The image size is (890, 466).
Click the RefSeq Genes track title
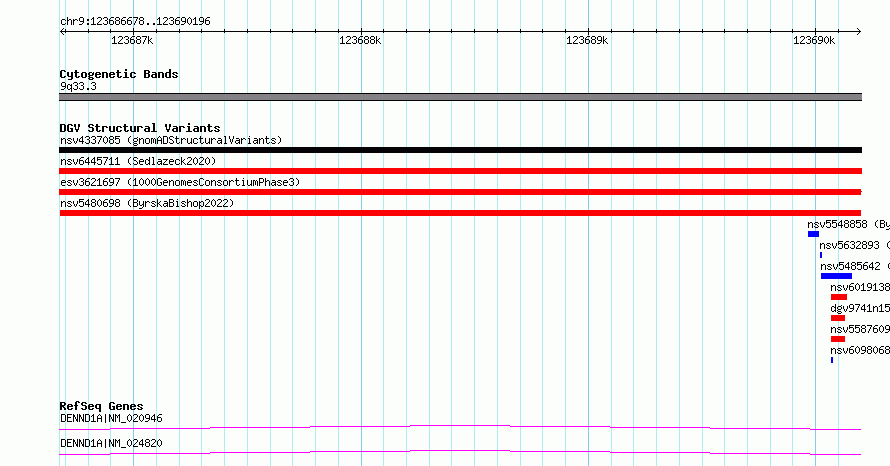tap(101, 406)
